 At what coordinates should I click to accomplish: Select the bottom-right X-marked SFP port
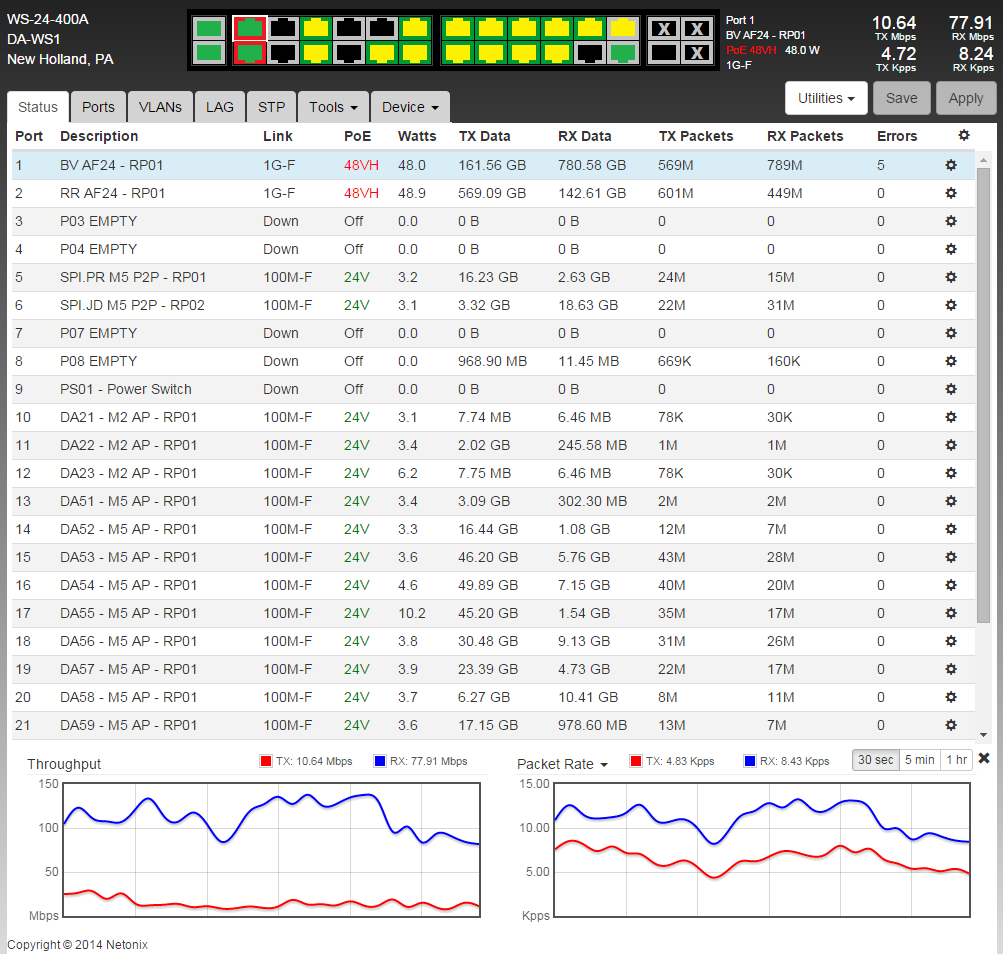pos(697,53)
